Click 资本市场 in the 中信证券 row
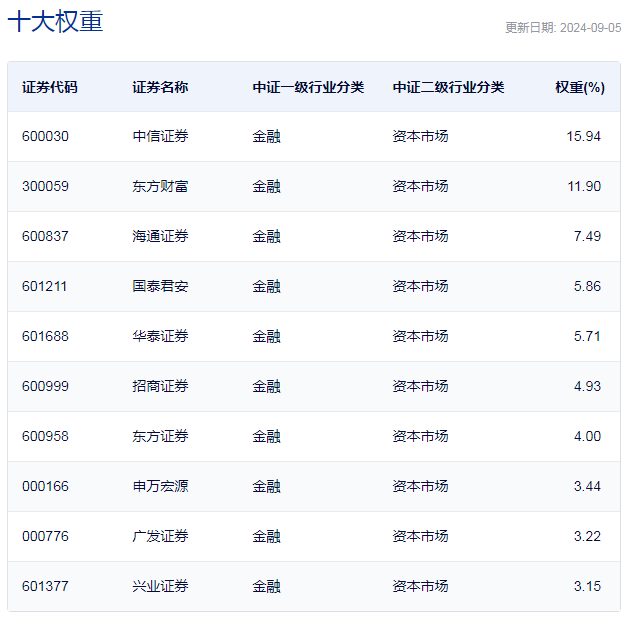Viewport: 626px width, 618px height. click(x=420, y=137)
